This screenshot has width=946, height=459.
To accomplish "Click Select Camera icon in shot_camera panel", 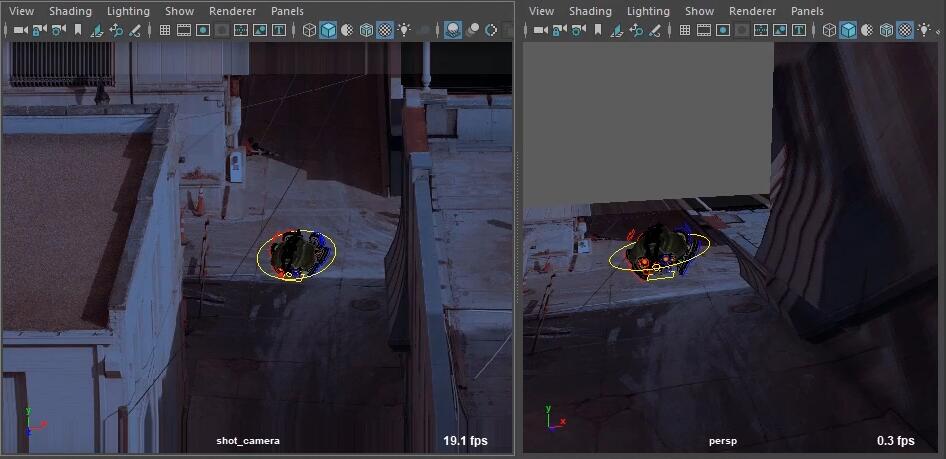I will pyautogui.click(x=20, y=30).
